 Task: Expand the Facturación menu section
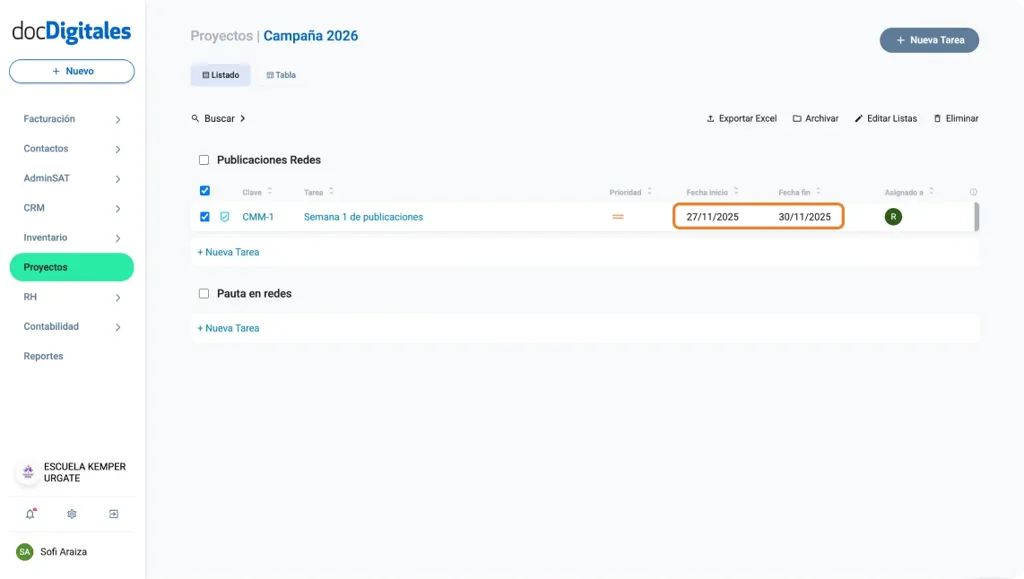pyautogui.click(x=71, y=118)
